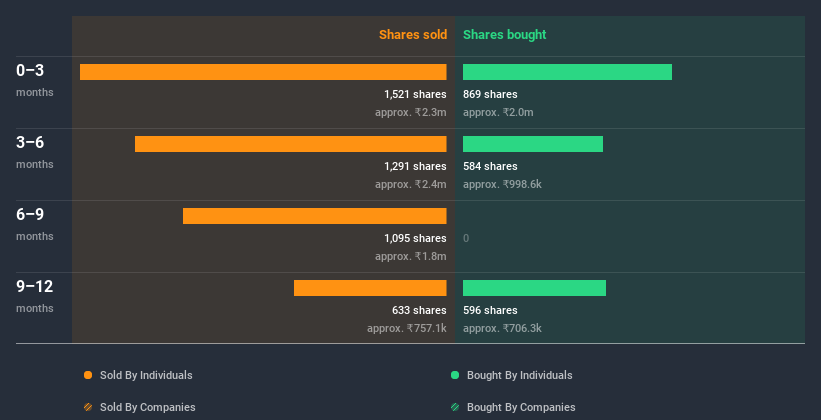This screenshot has width=821, height=420.
Task: Click the green 9–12 months bought bar
Action: click(534, 288)
